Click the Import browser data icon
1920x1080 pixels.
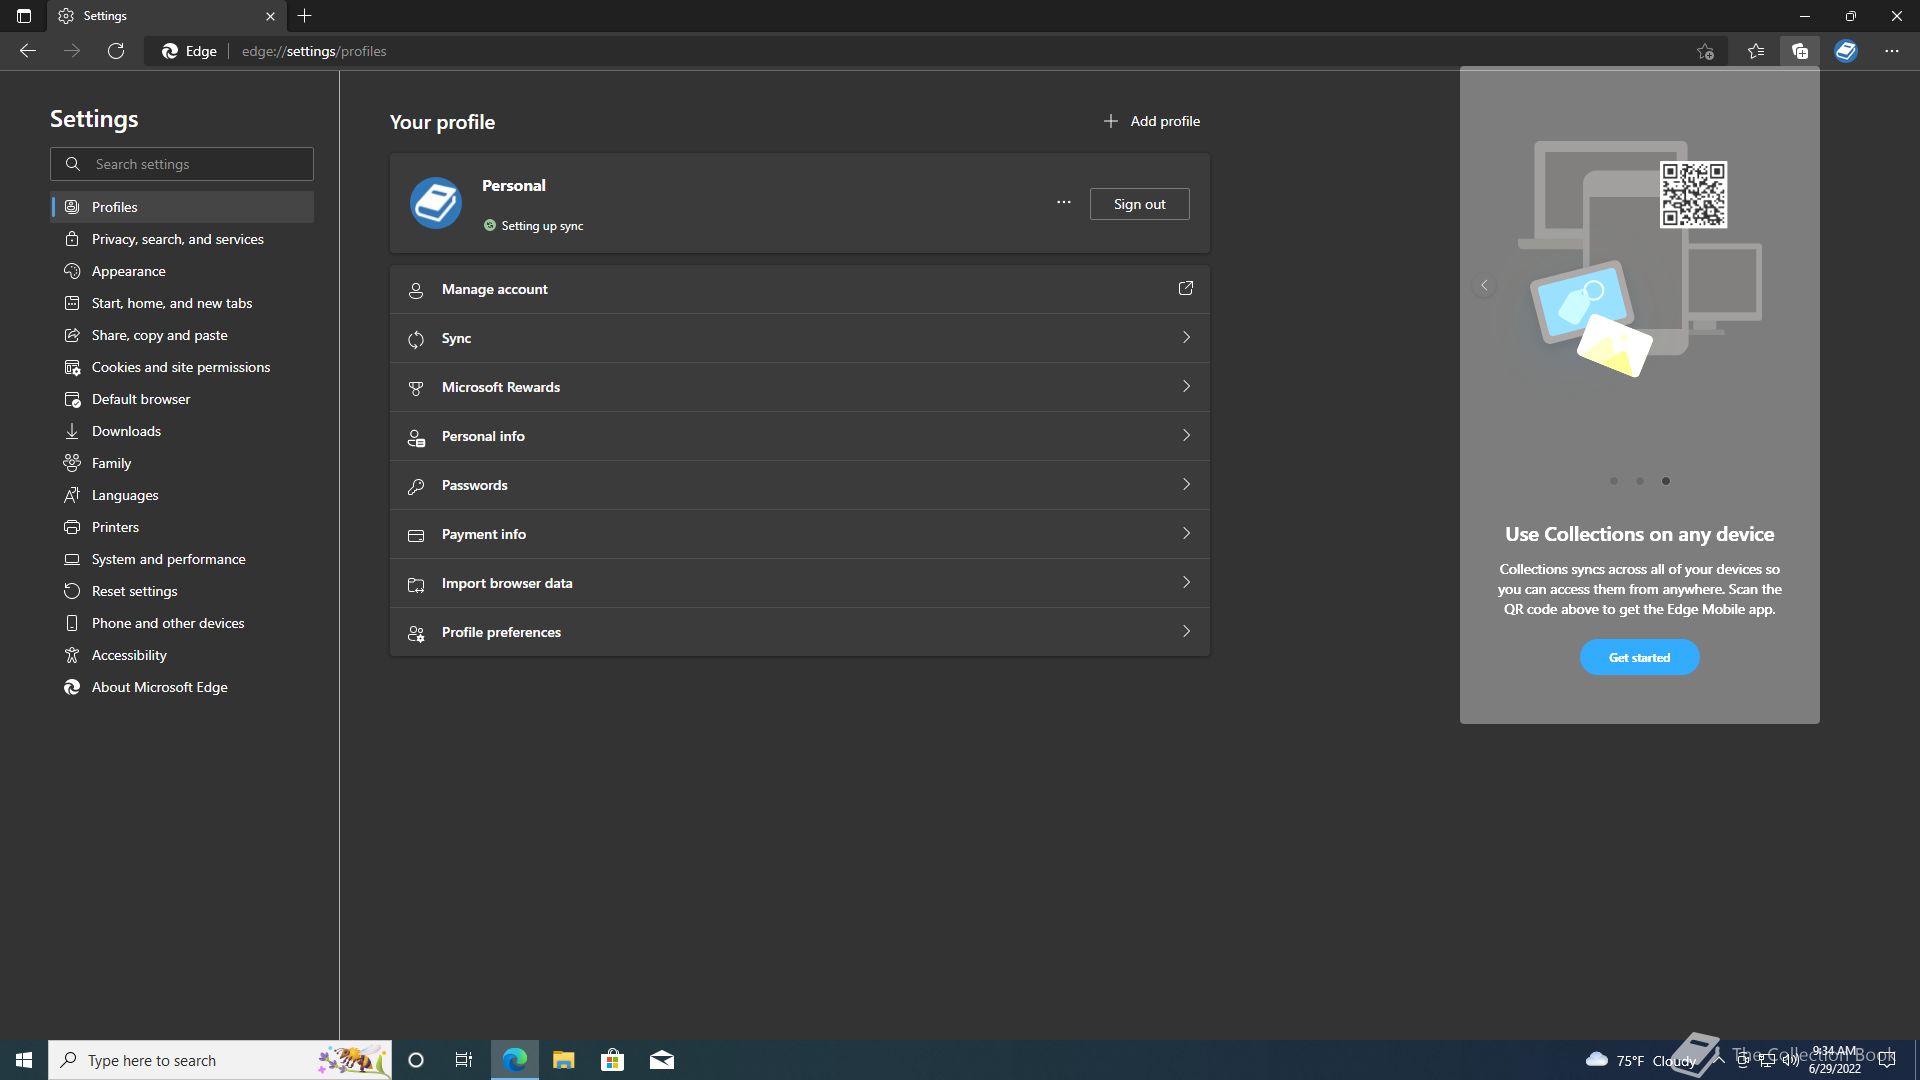[416, 585]
